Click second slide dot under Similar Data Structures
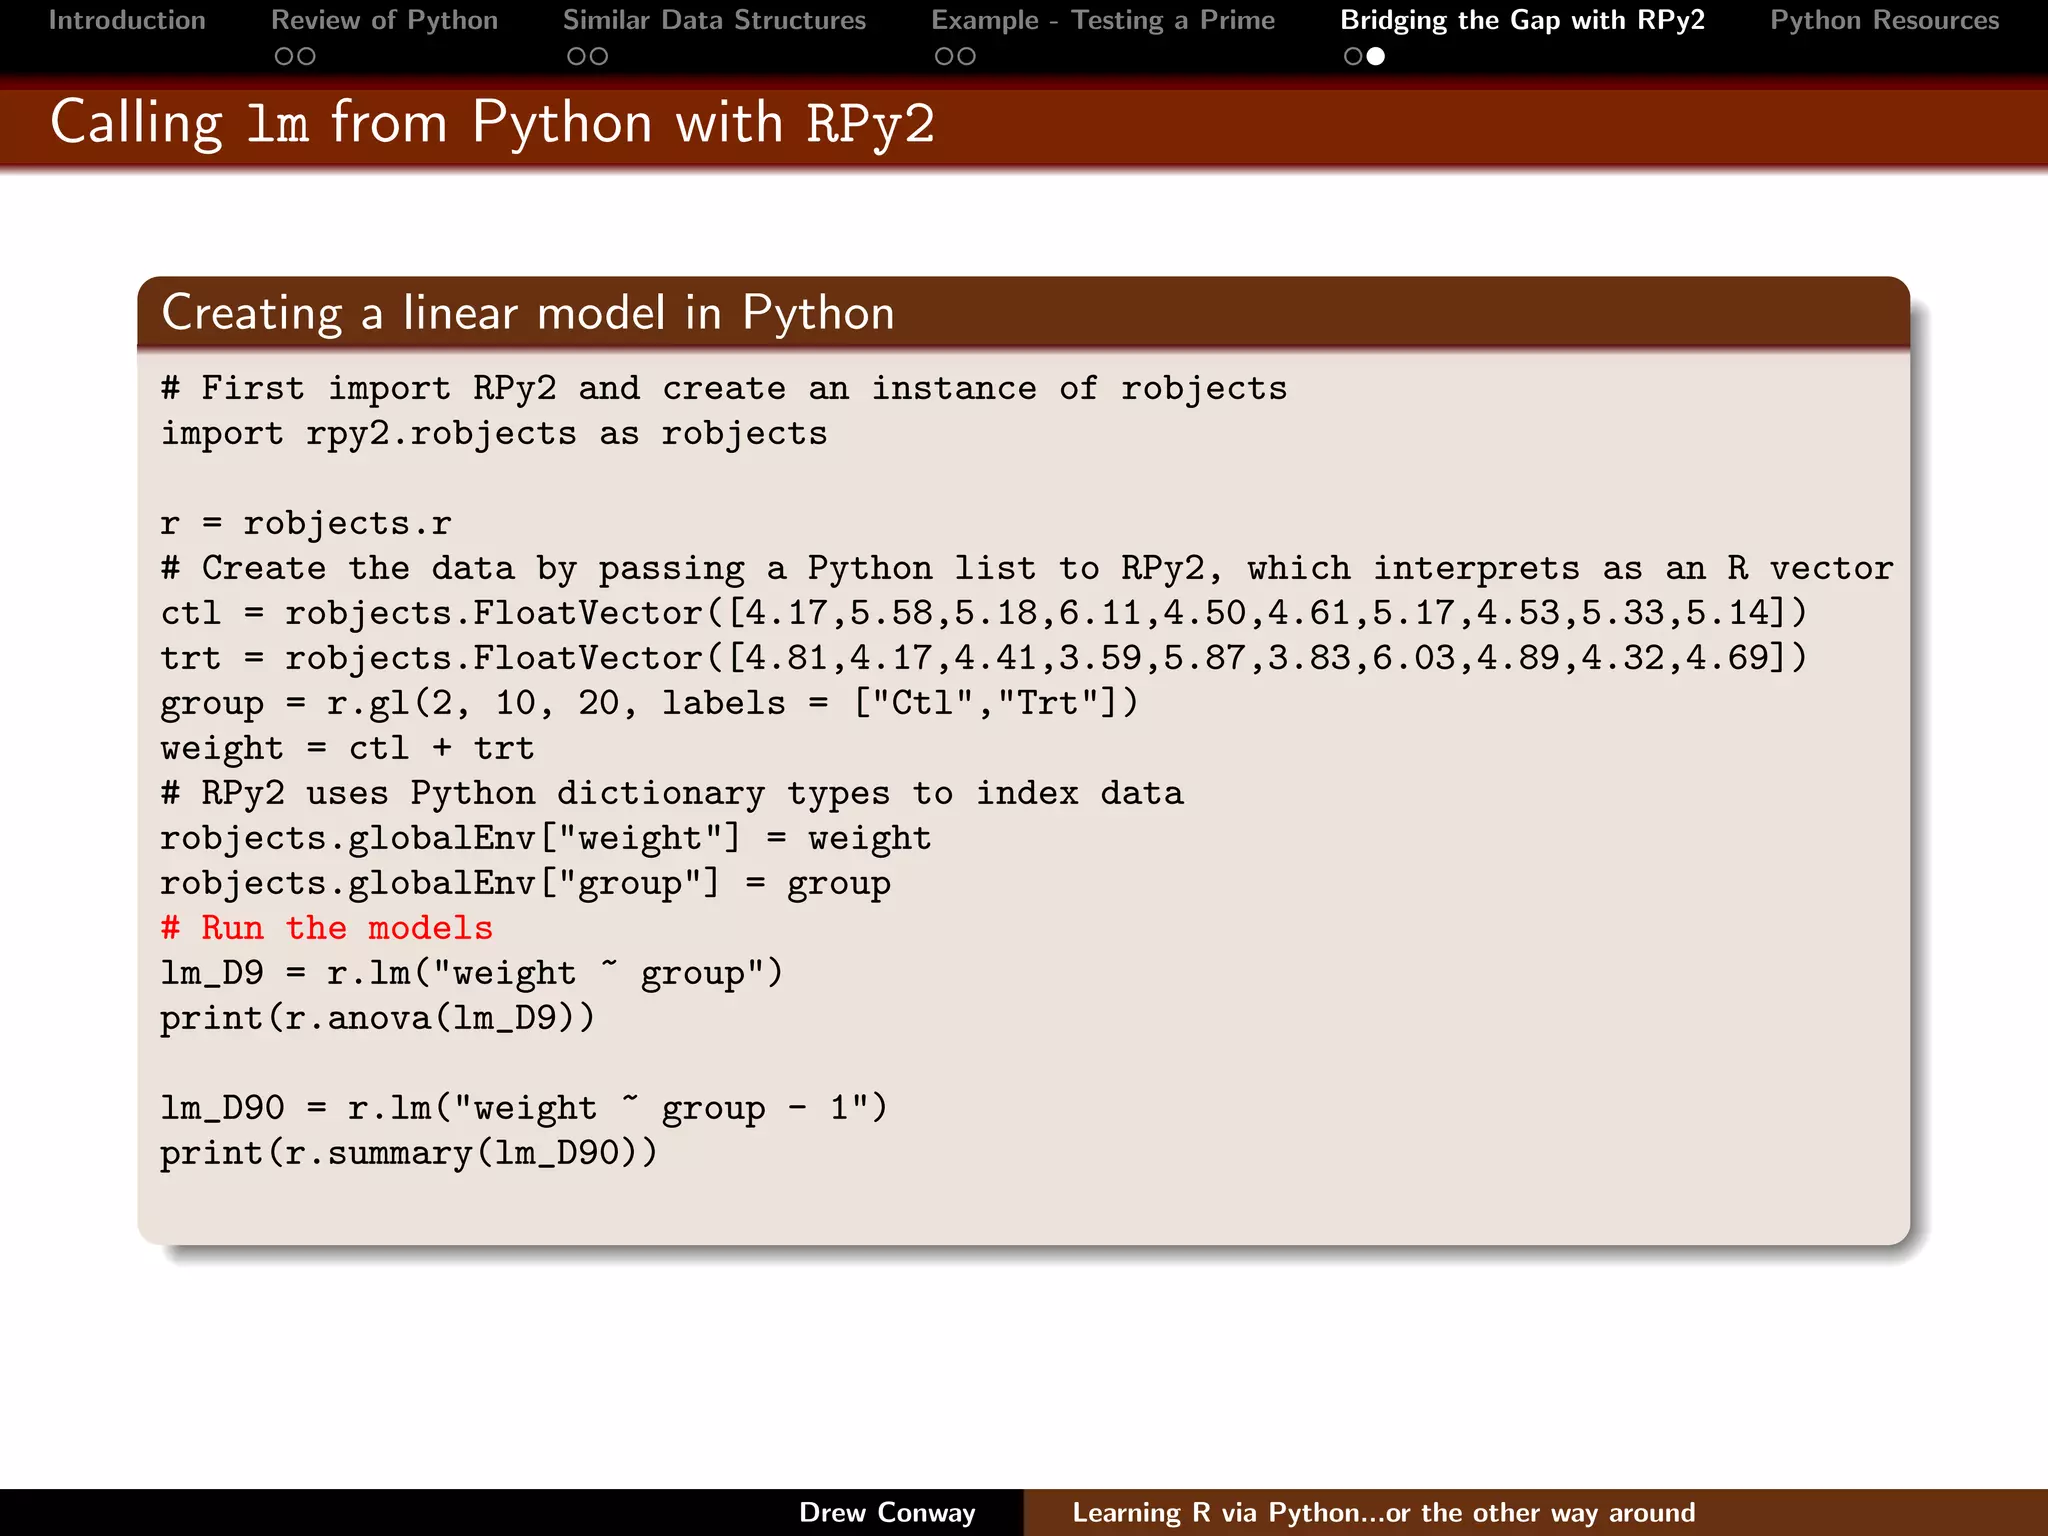This screenshot has width=2048, height=1536. point(599,57)
